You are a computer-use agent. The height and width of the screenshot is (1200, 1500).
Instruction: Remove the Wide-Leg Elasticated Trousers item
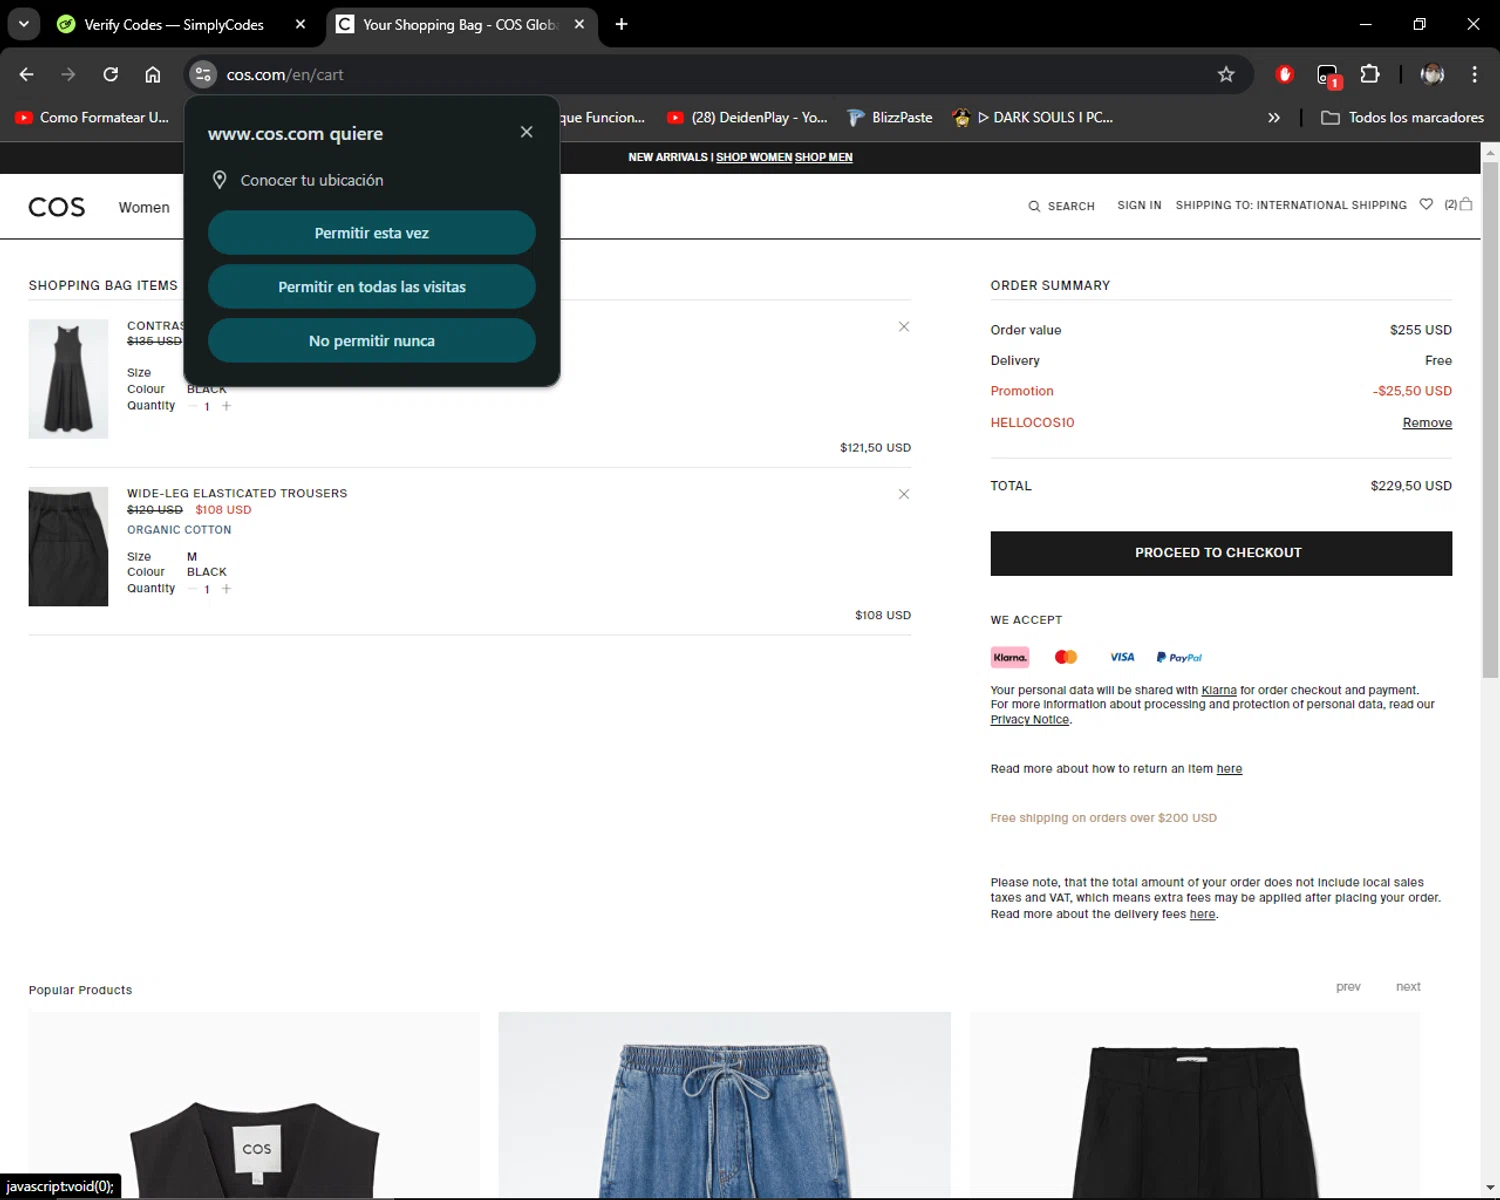pyautogui.click(x=904, y=494)
